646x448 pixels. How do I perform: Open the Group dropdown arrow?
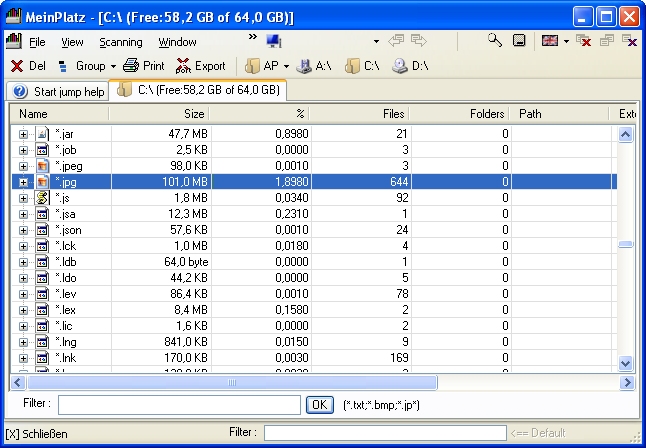[x=113, y=66]
